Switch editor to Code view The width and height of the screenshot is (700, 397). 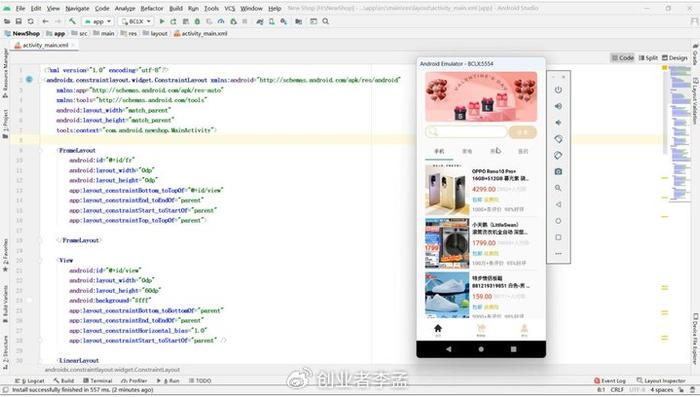point(622,58)
